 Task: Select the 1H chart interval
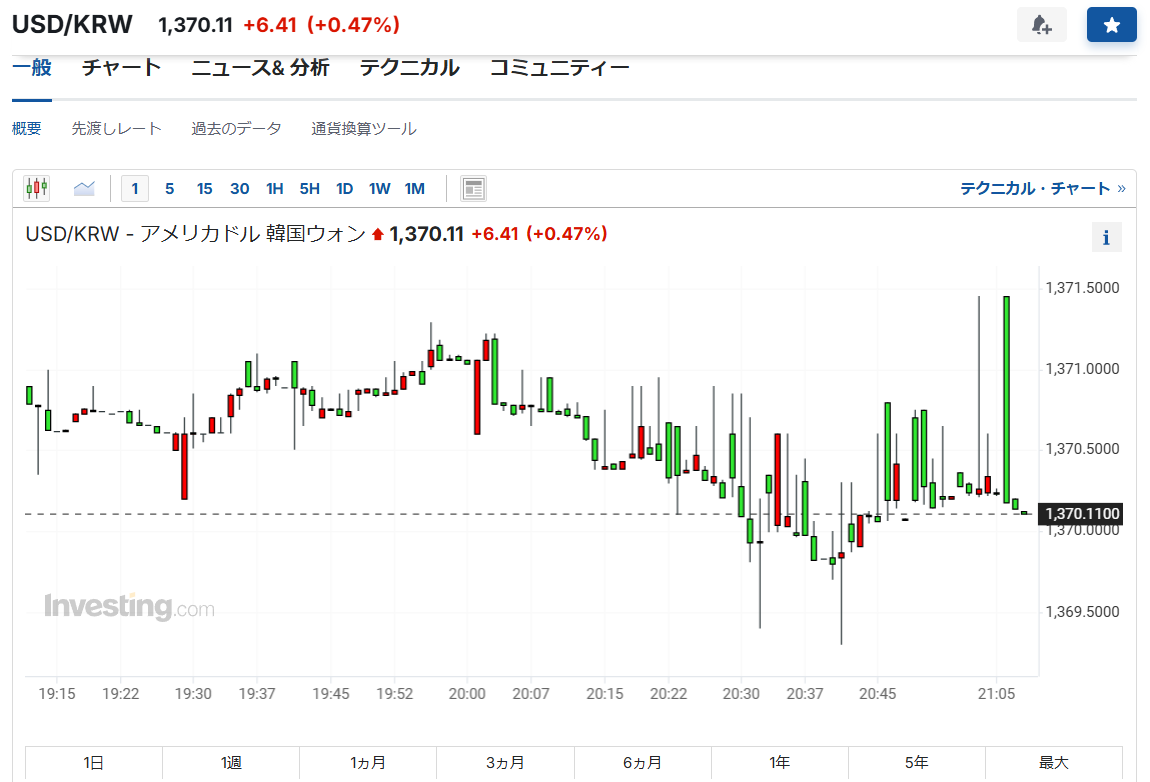274,188
